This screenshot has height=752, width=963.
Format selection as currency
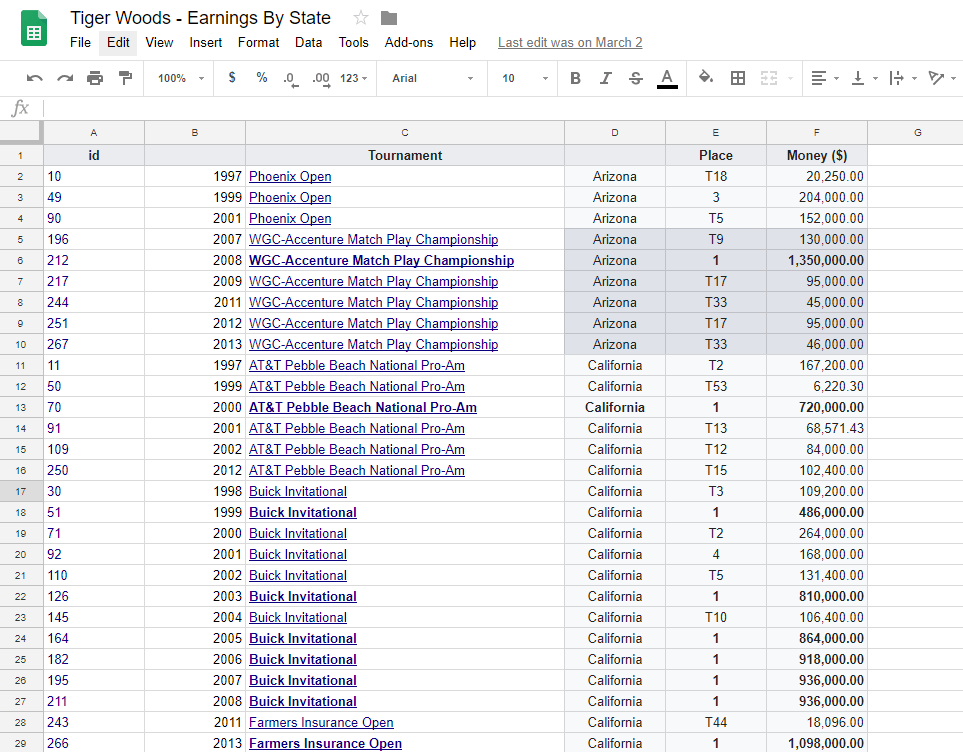[x=232, y=77]
